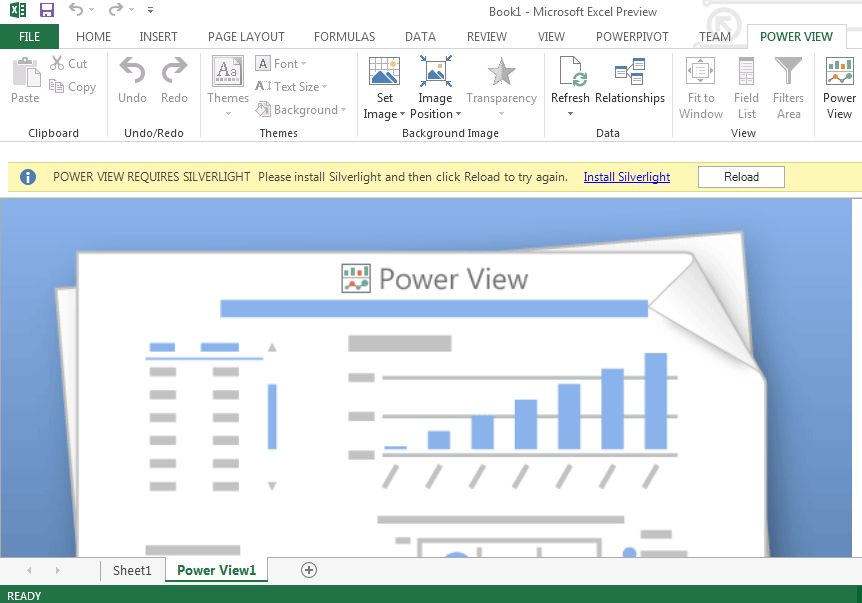This screenshot has height=603, width=862.
Task: Click the Redo arrow icon
Action: (174, 72)
